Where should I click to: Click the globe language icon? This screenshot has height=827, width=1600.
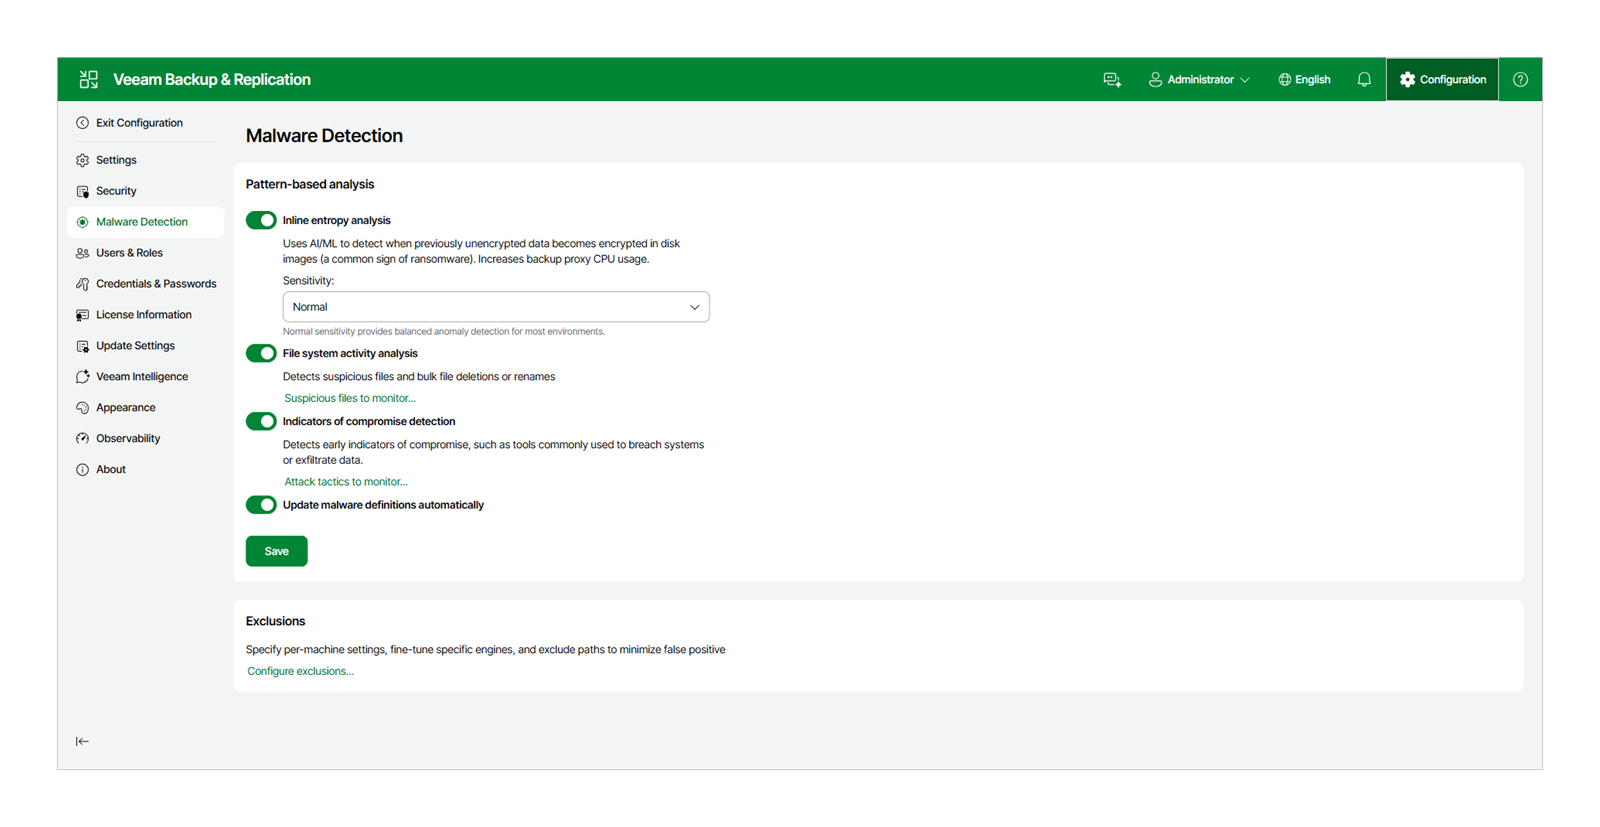[1285, 80]
